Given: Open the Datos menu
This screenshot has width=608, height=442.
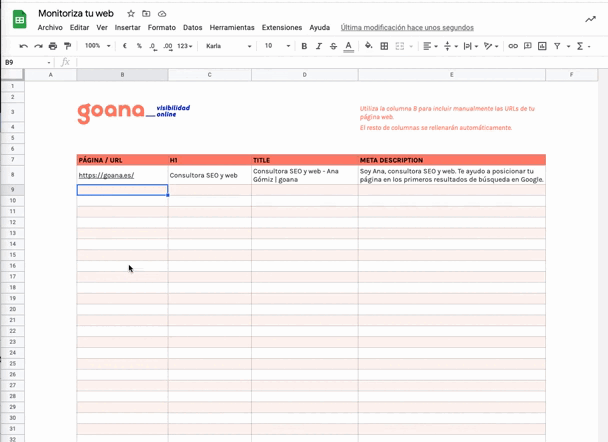Looking at the screenshot, I should click(x=193, y=28).
